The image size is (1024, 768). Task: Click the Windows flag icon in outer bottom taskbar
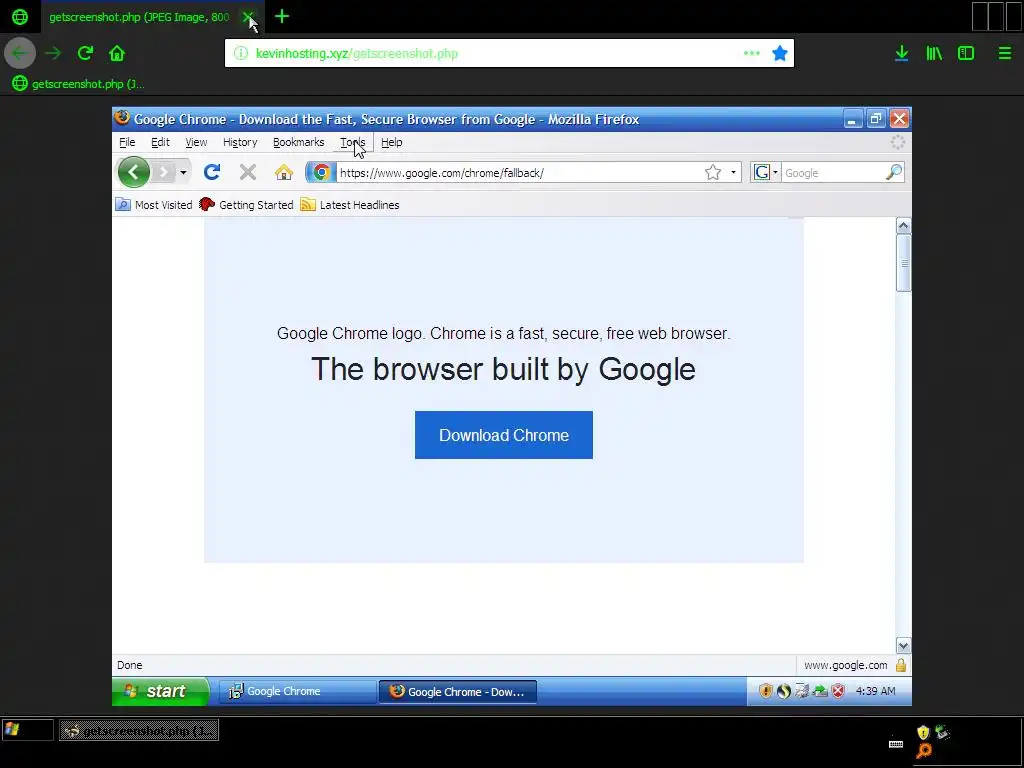point(12,729)
